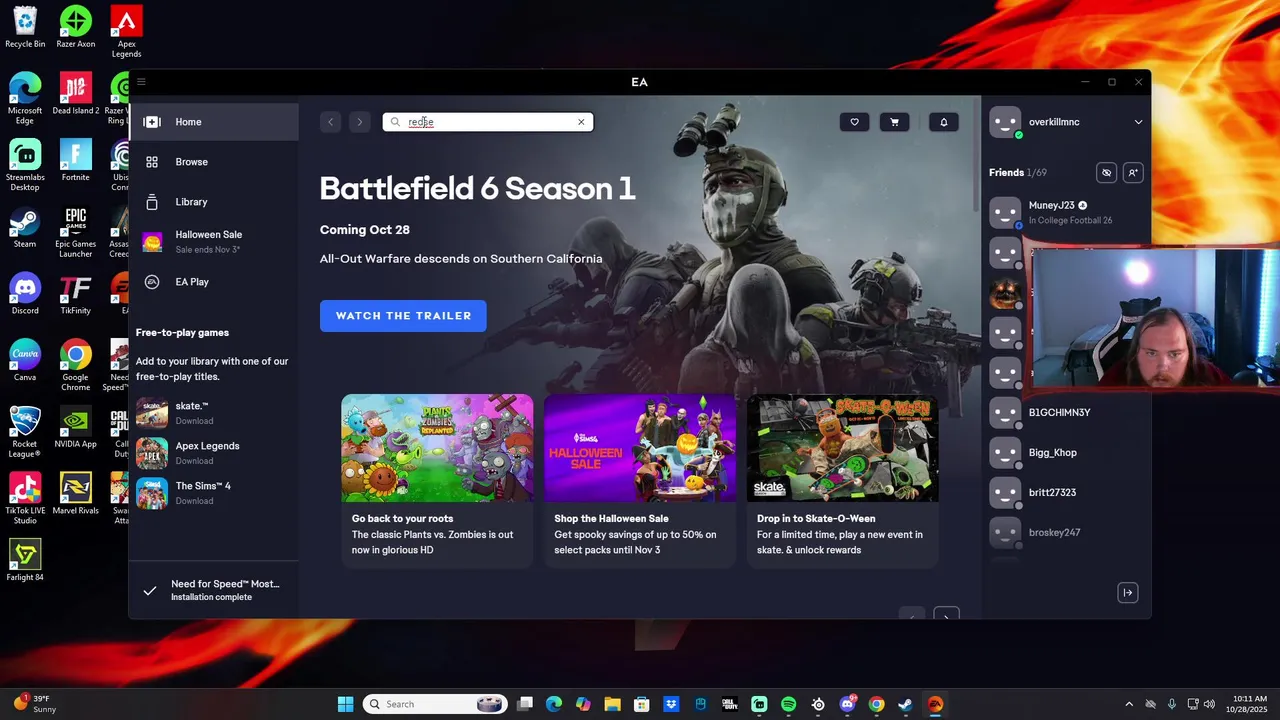Open the shopping cart

click(894, 122)
